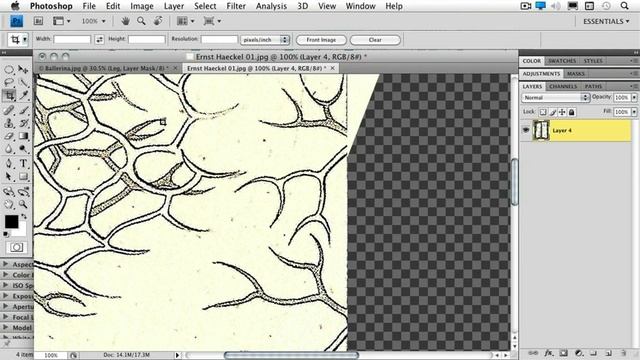Open the Crop tool preset picker
Viewport: 640px width, 360px height.
click(x=18, y=40)
